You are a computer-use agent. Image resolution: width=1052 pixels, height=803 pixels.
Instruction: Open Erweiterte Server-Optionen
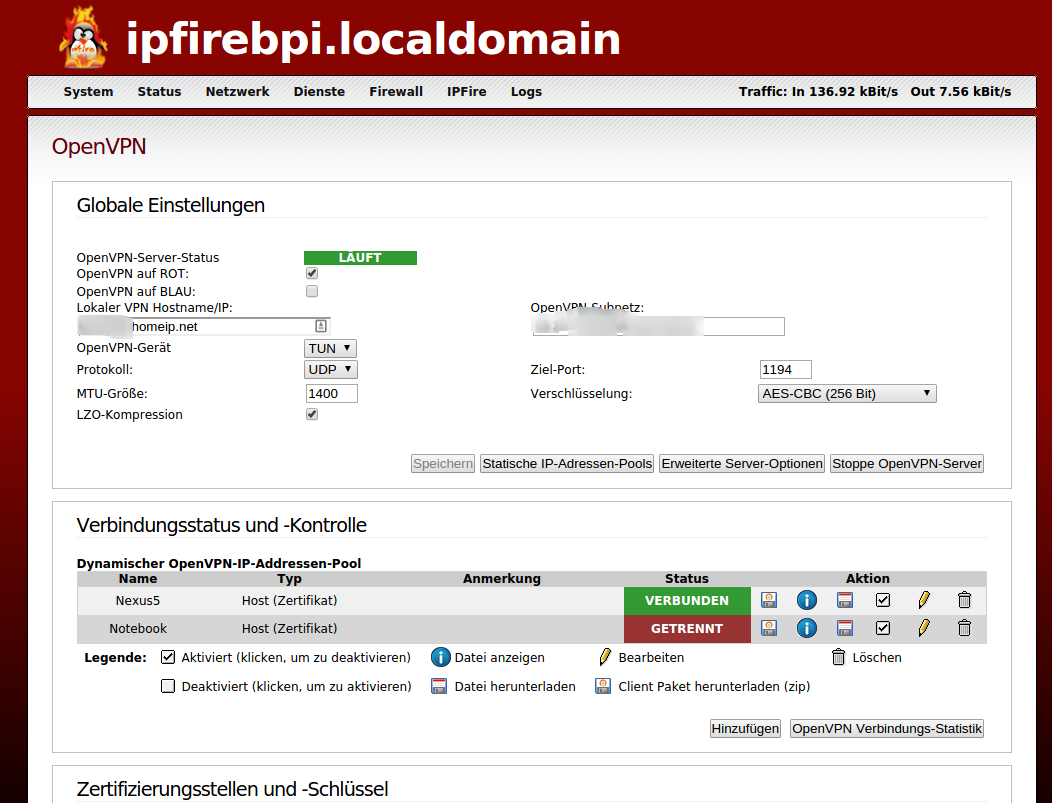pyautogui.click(x=742, y=464)
